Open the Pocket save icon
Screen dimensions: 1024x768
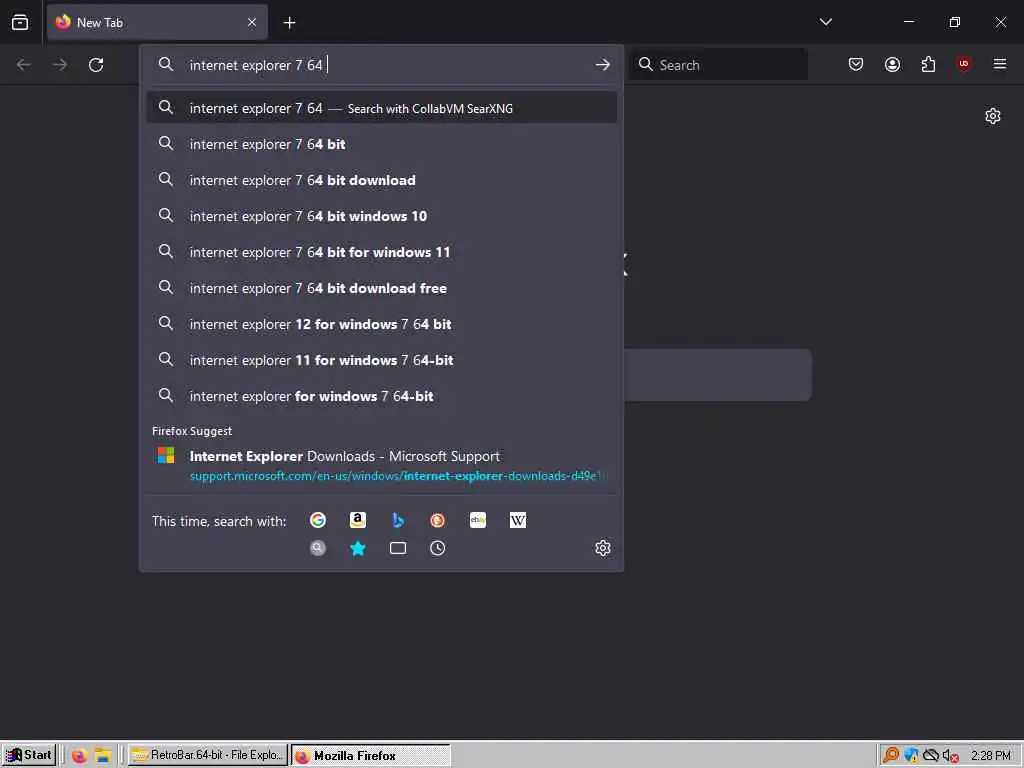856,64
